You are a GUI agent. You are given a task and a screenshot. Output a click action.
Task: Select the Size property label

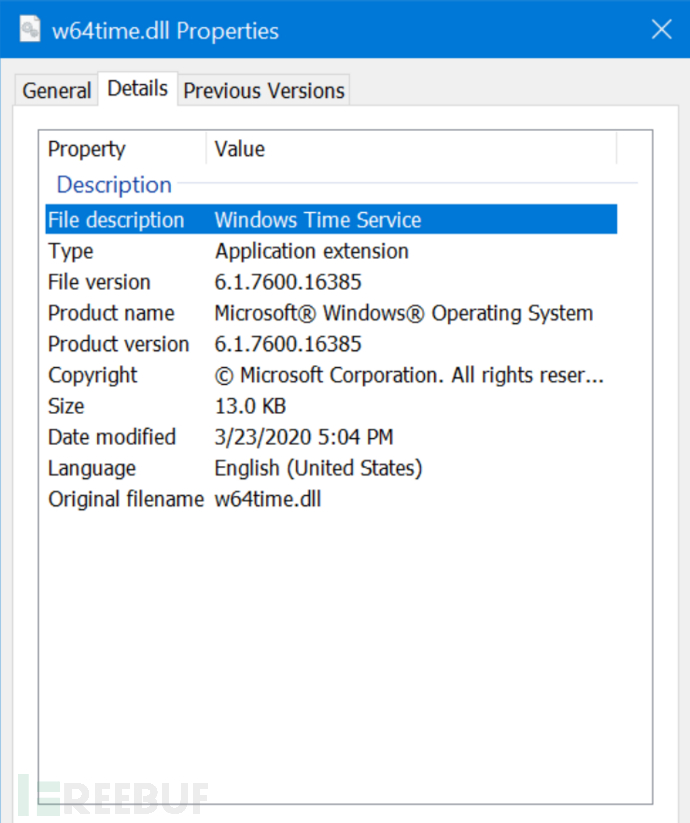66,406
